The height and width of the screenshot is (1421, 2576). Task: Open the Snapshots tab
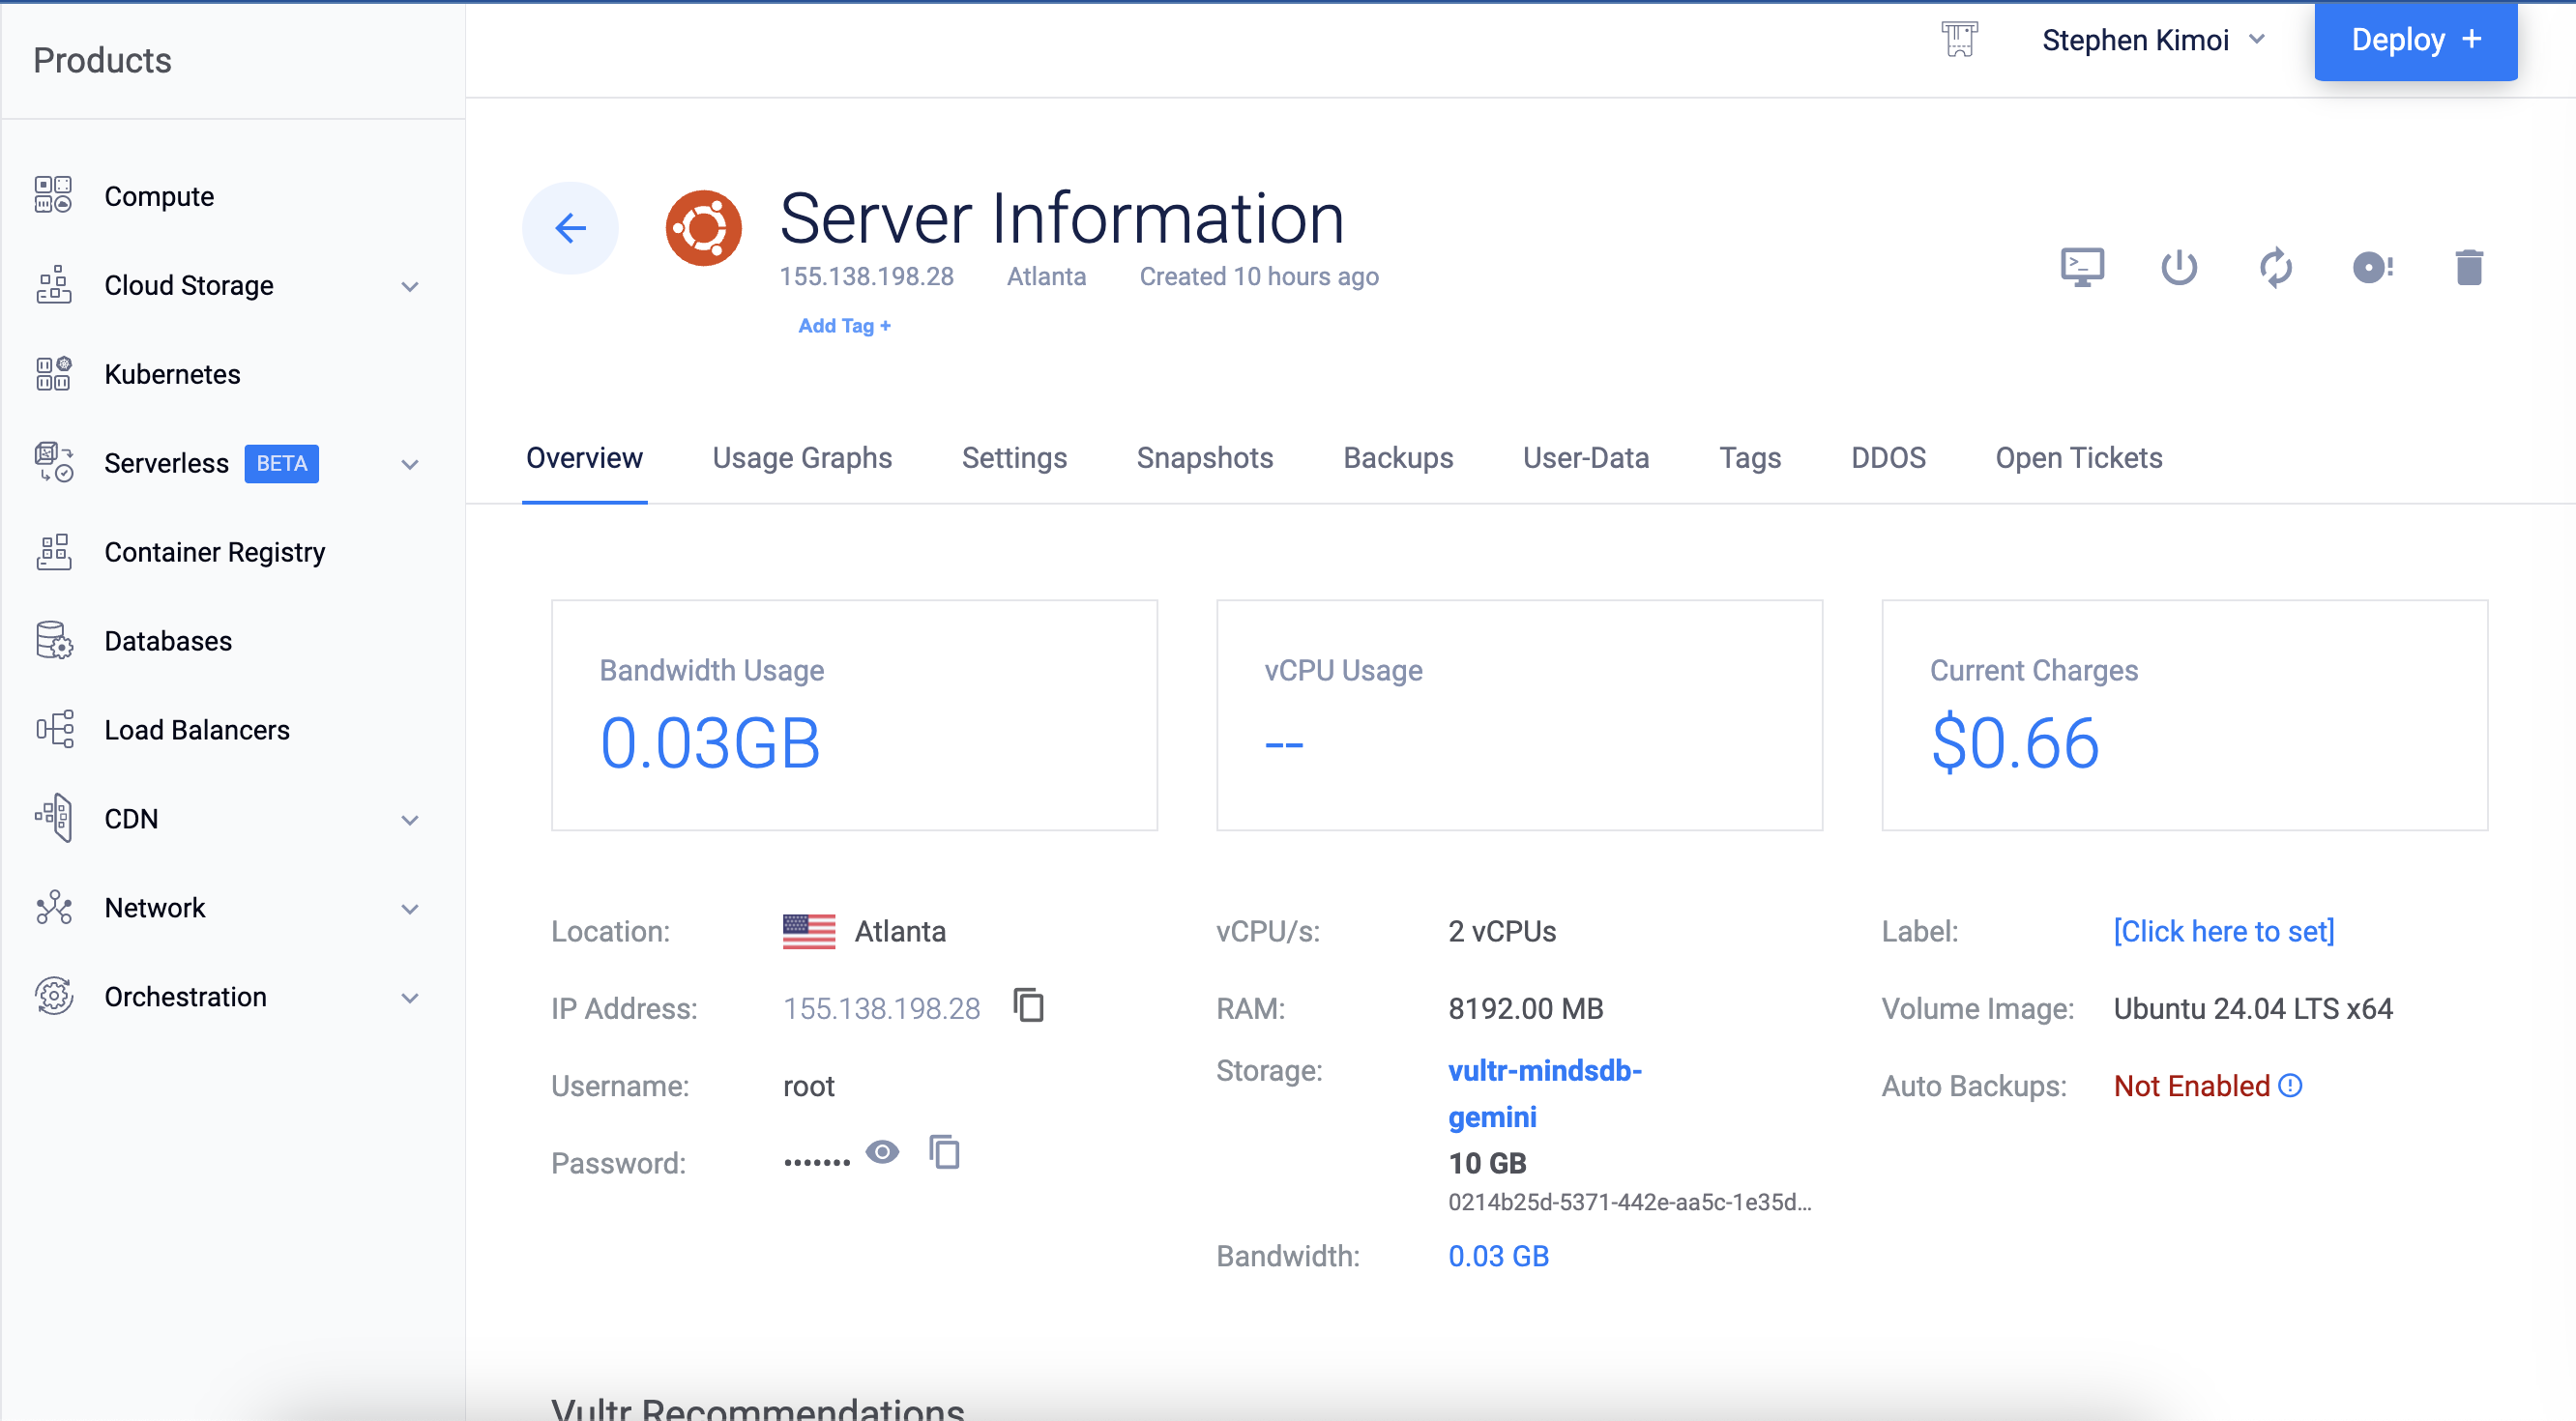point(1204,458)
